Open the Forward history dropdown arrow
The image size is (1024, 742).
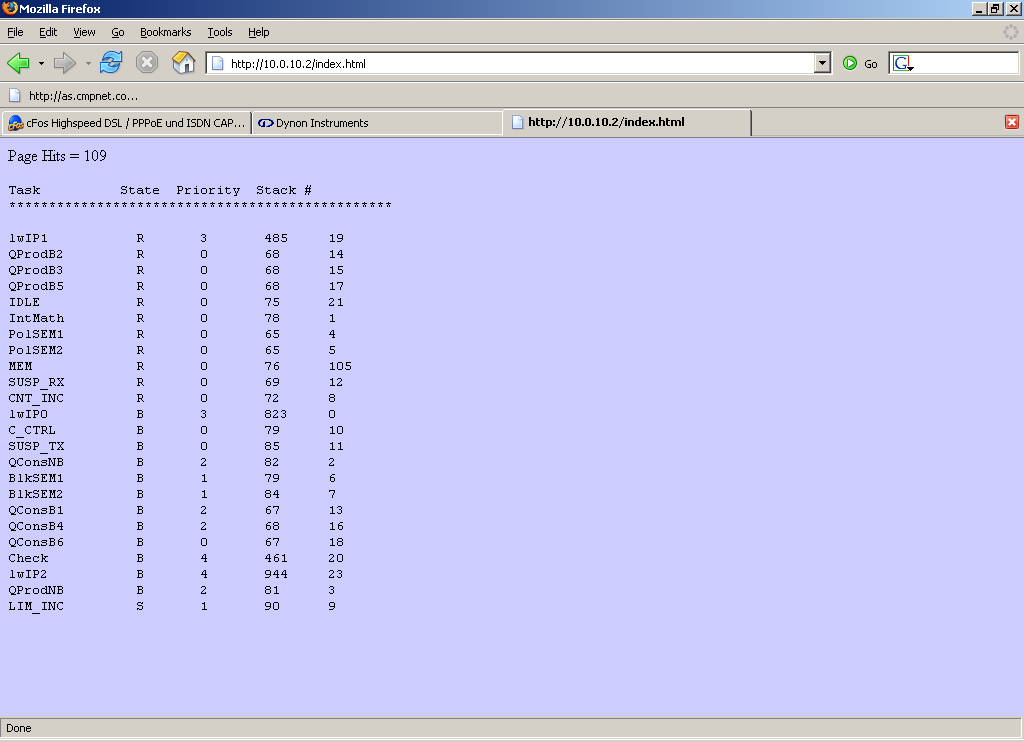88,64
